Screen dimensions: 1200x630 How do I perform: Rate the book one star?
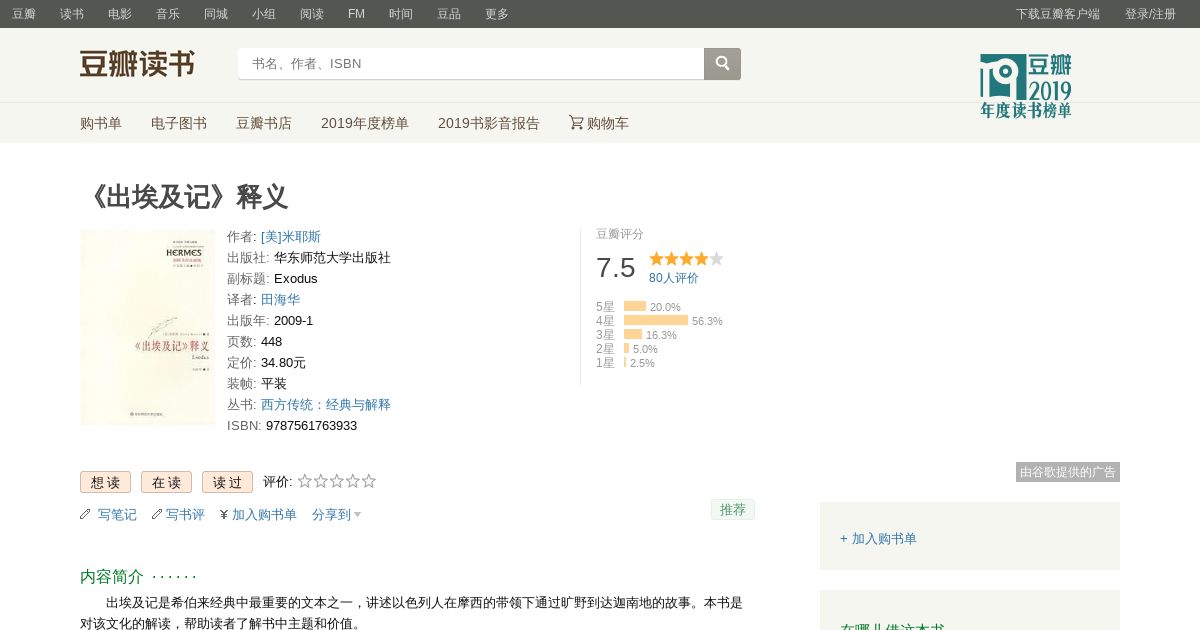coord(305,481)
